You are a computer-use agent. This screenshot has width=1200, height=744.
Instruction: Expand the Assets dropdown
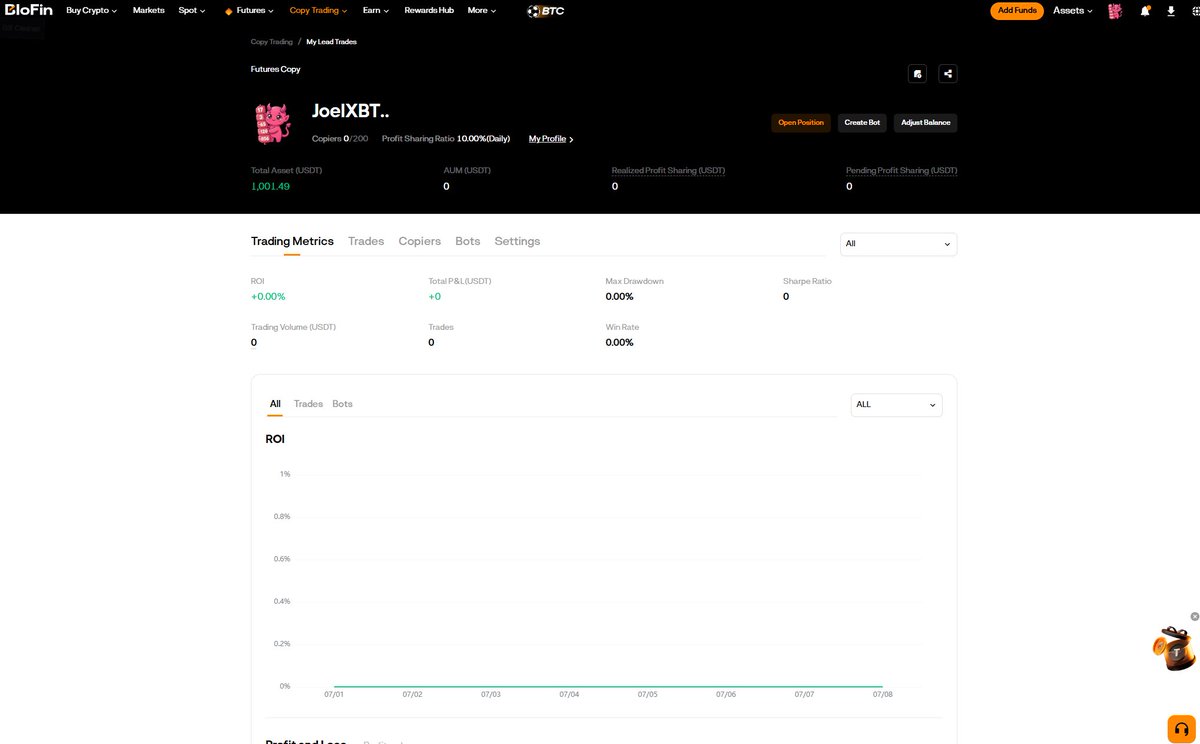[1073, 11]
